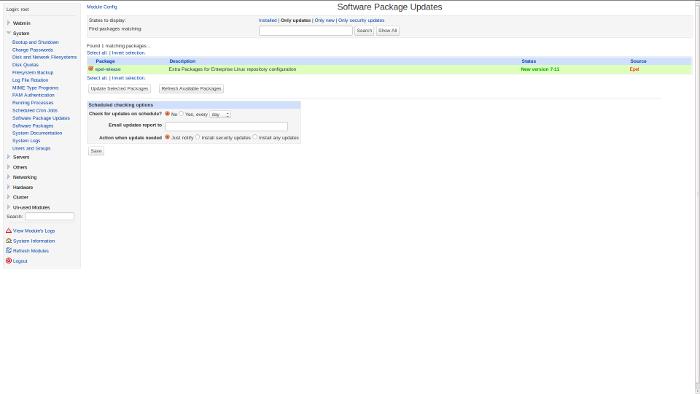Click the View Module's Logs warning icon
Image resolution: width=700 pixels, height=394 pixels.
coord(8,231)
